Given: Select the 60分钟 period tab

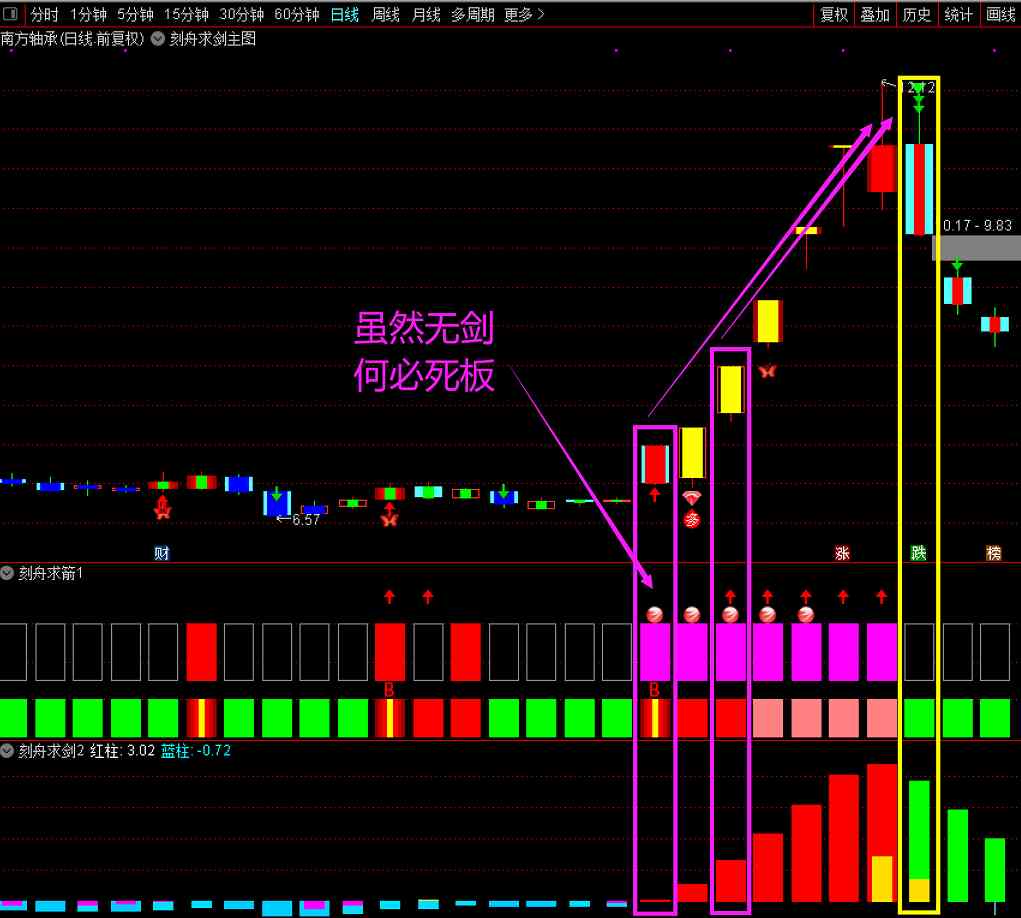Looking at the screenshot, I should [x=296, y=14].
